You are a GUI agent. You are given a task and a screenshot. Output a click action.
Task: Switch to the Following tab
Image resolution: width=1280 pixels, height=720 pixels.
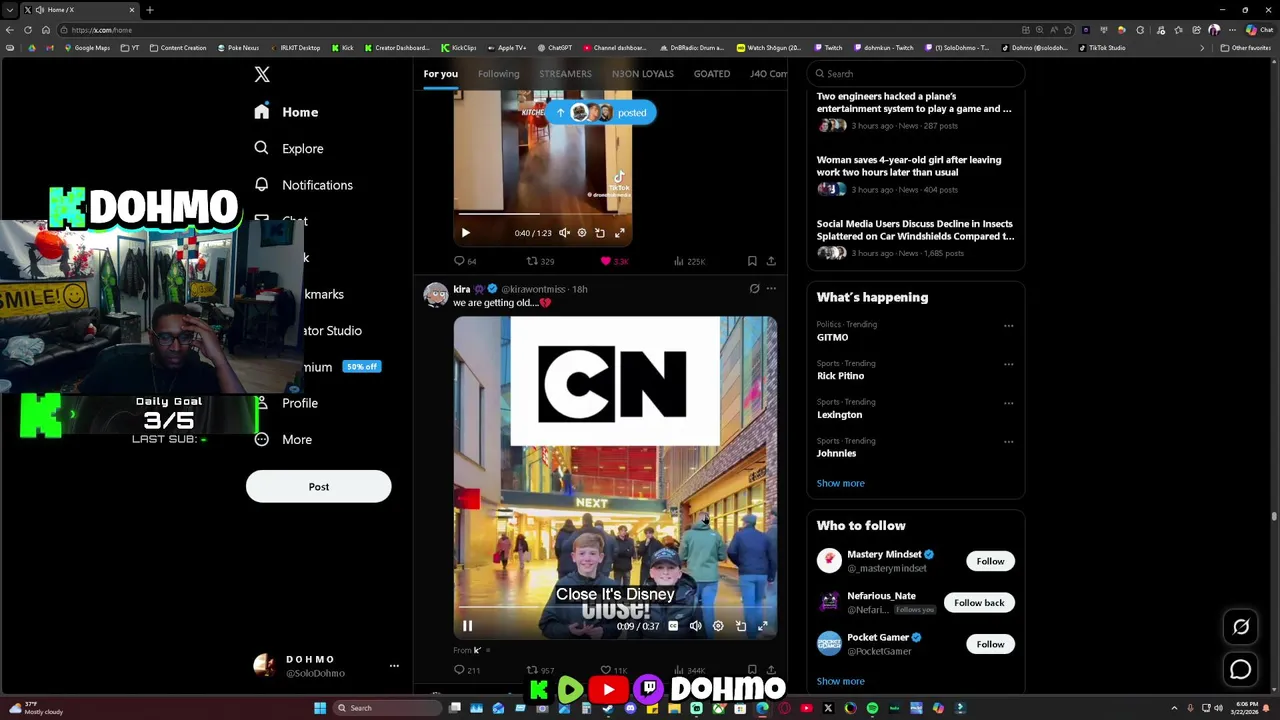(498, 74)
